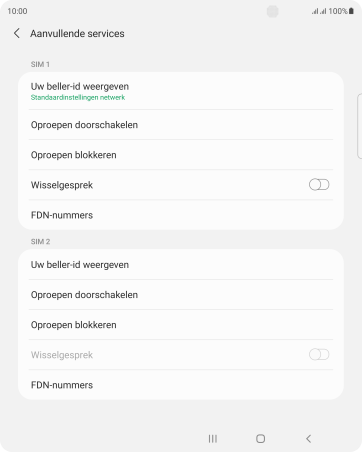362x452 pixels.
Task: Tap the green Standaardinstellingen netwerk text
Action: click(x=78, y=97)
